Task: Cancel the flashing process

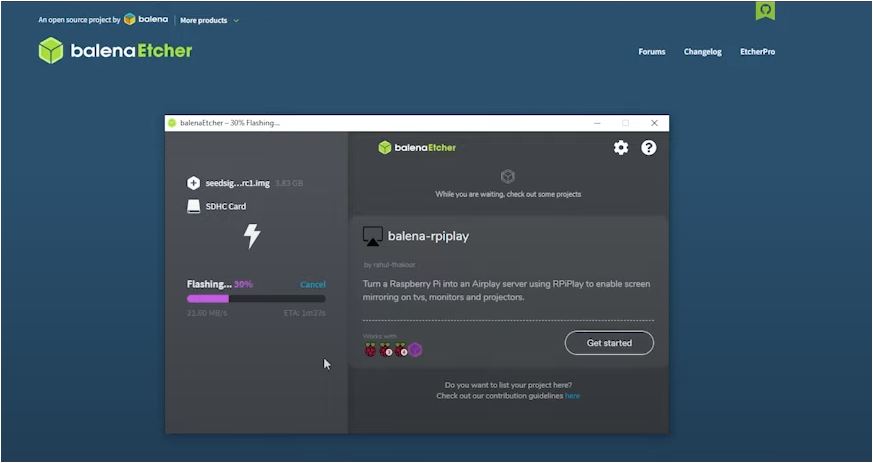Action: pyautogui.click(x=313, y=284)
